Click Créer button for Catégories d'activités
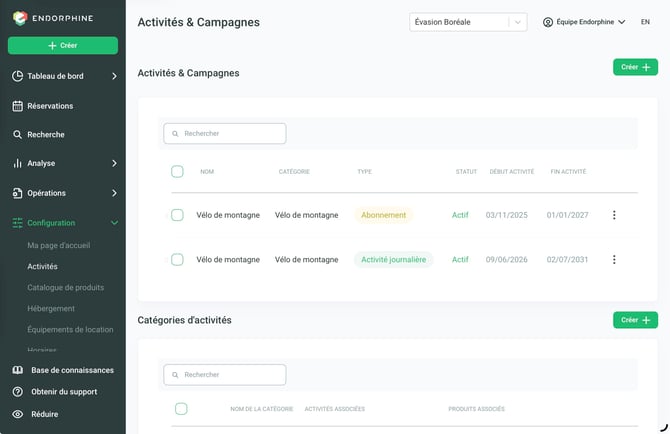The width and height of the screenshot is (670, 434). pyautogui.click(x=635, y=320)
